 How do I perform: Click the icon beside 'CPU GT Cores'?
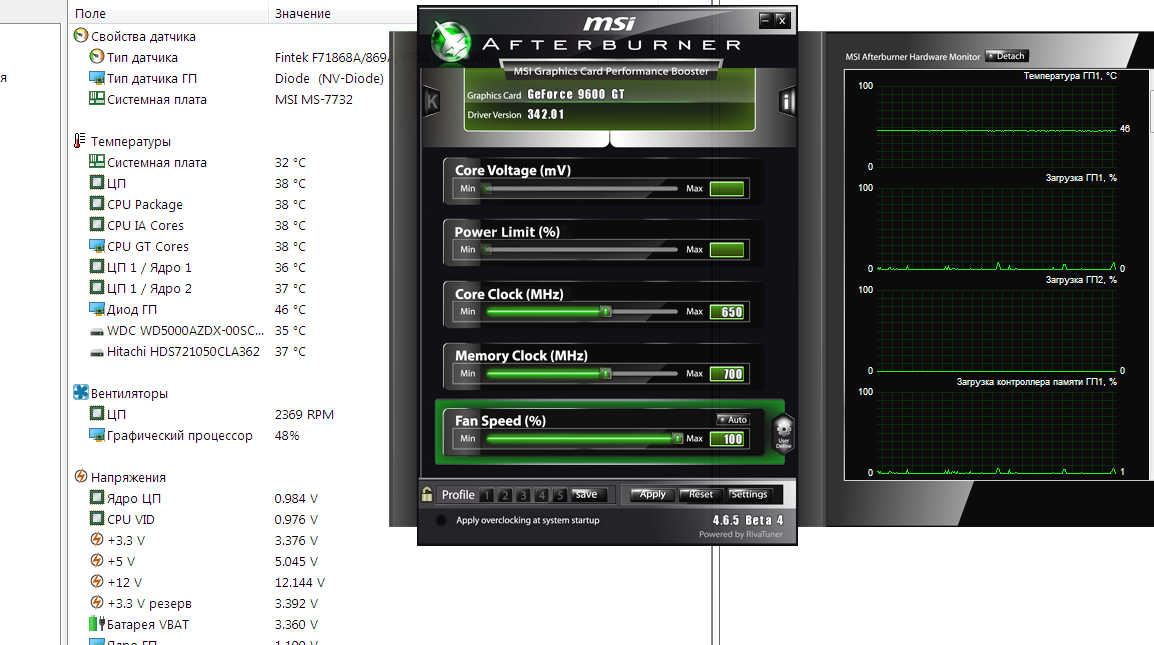96,245
